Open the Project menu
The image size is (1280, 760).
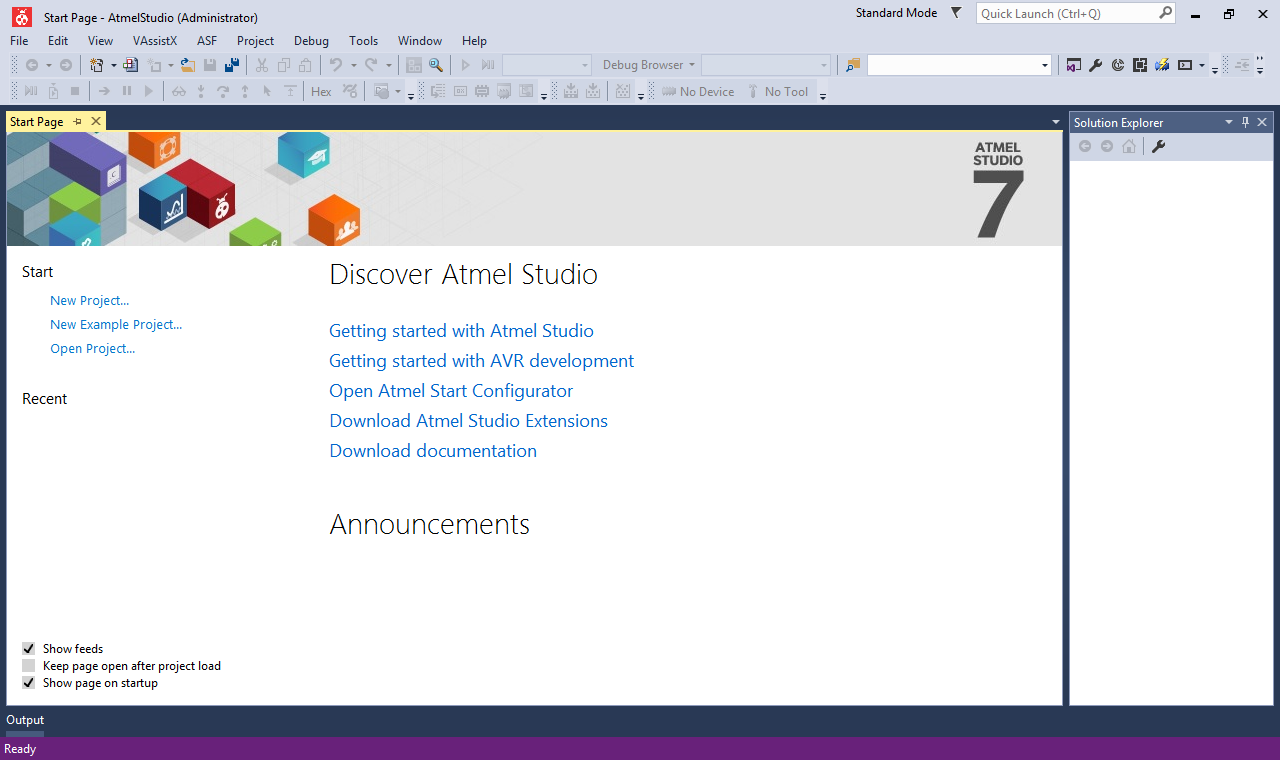point(256,41)
